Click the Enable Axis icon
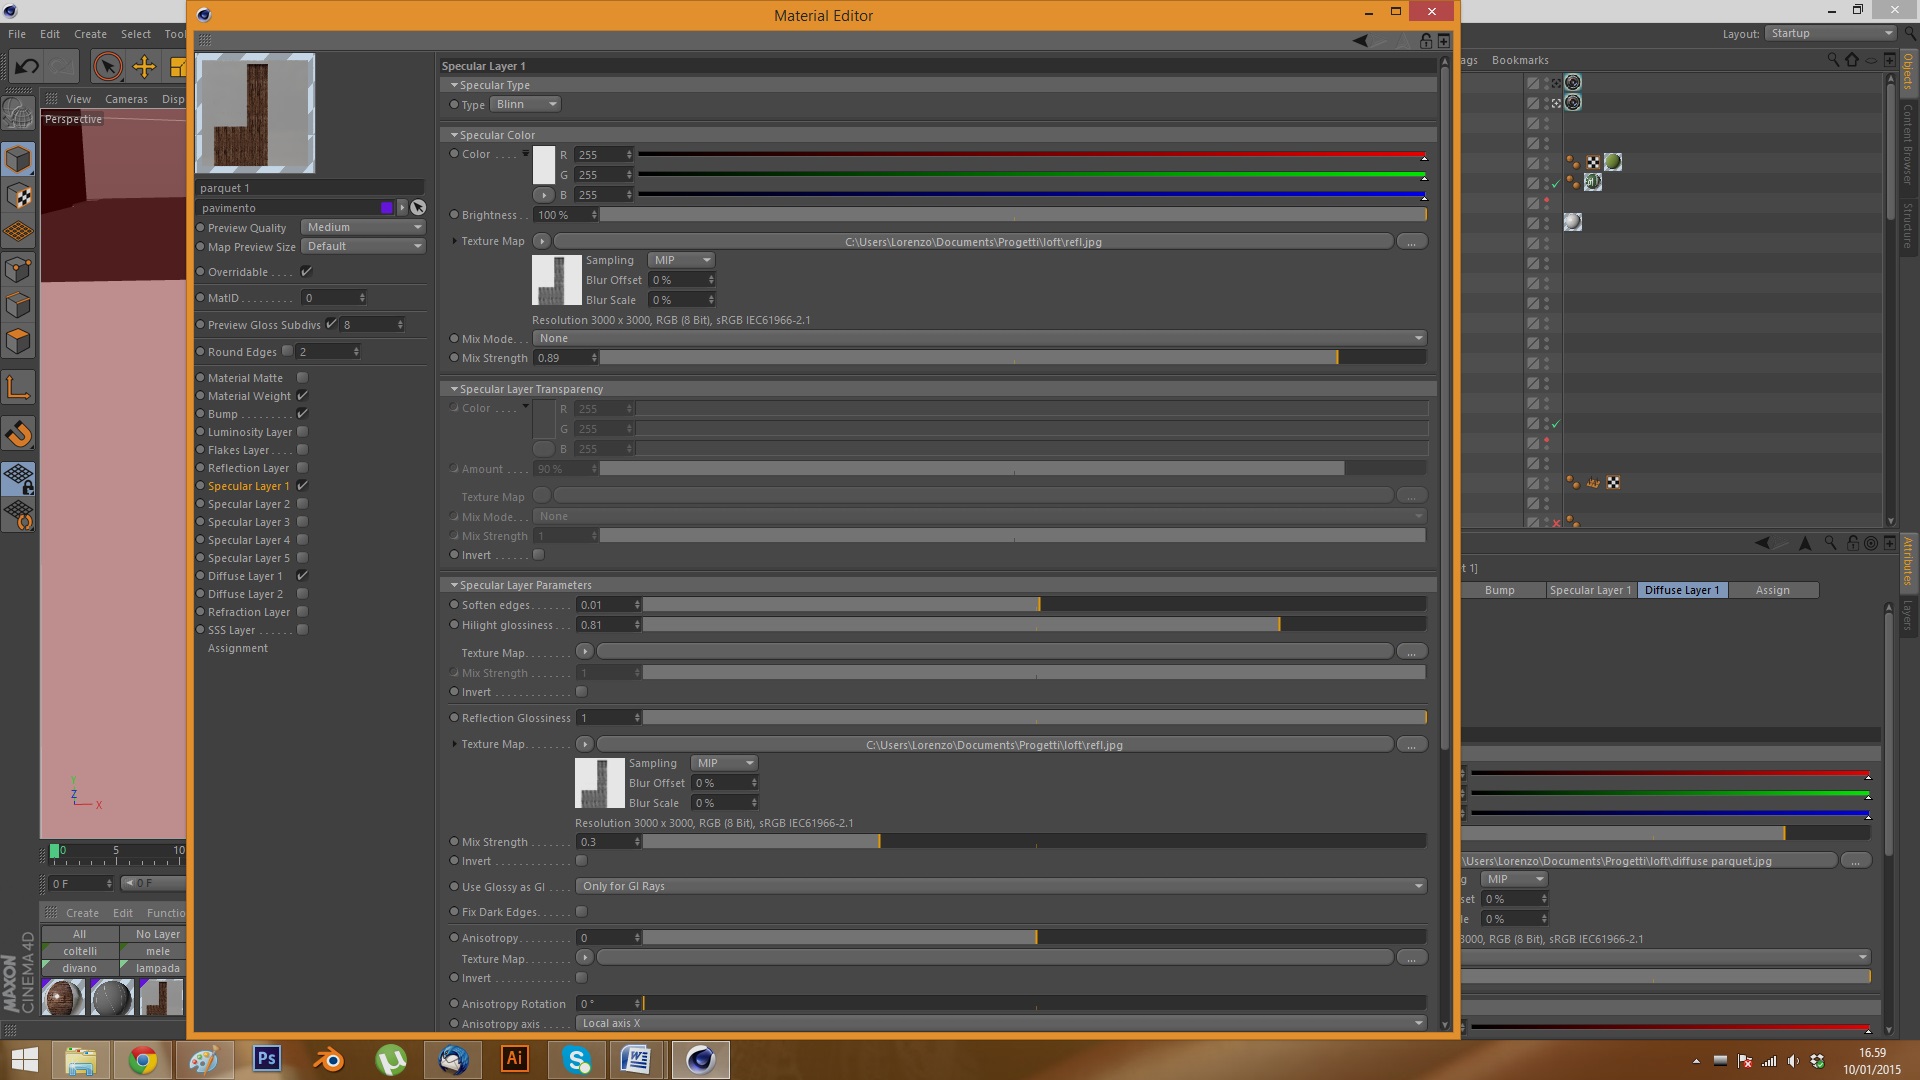 tap(18, 387)
